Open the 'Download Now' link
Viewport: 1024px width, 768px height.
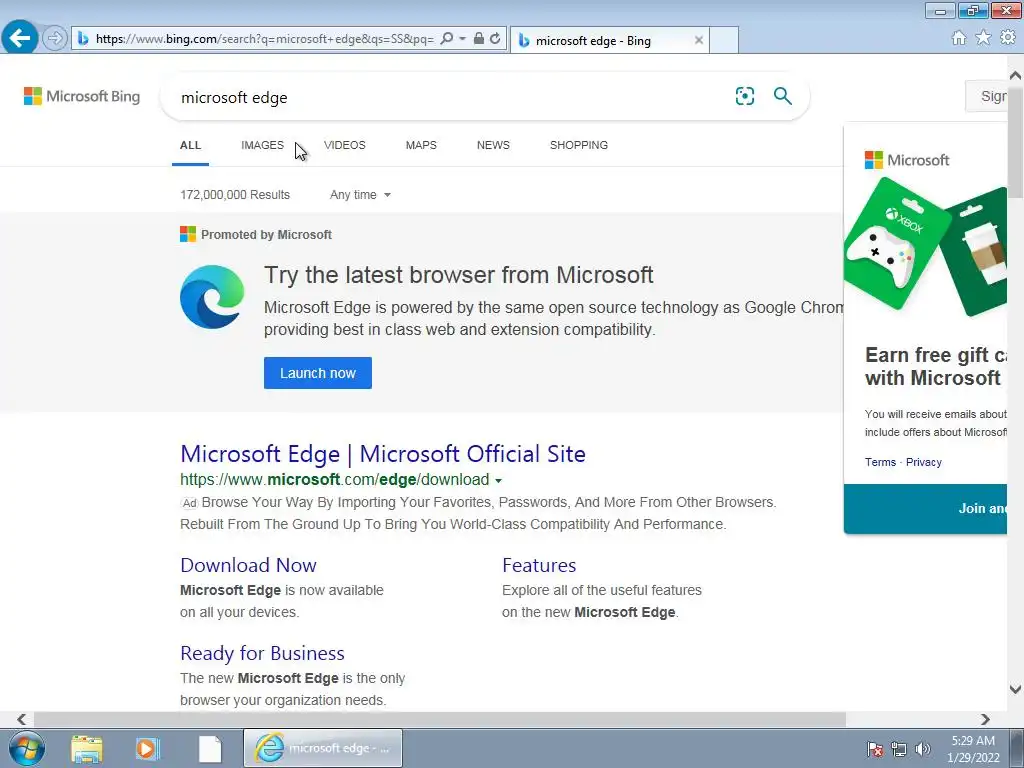coord(248,565)
